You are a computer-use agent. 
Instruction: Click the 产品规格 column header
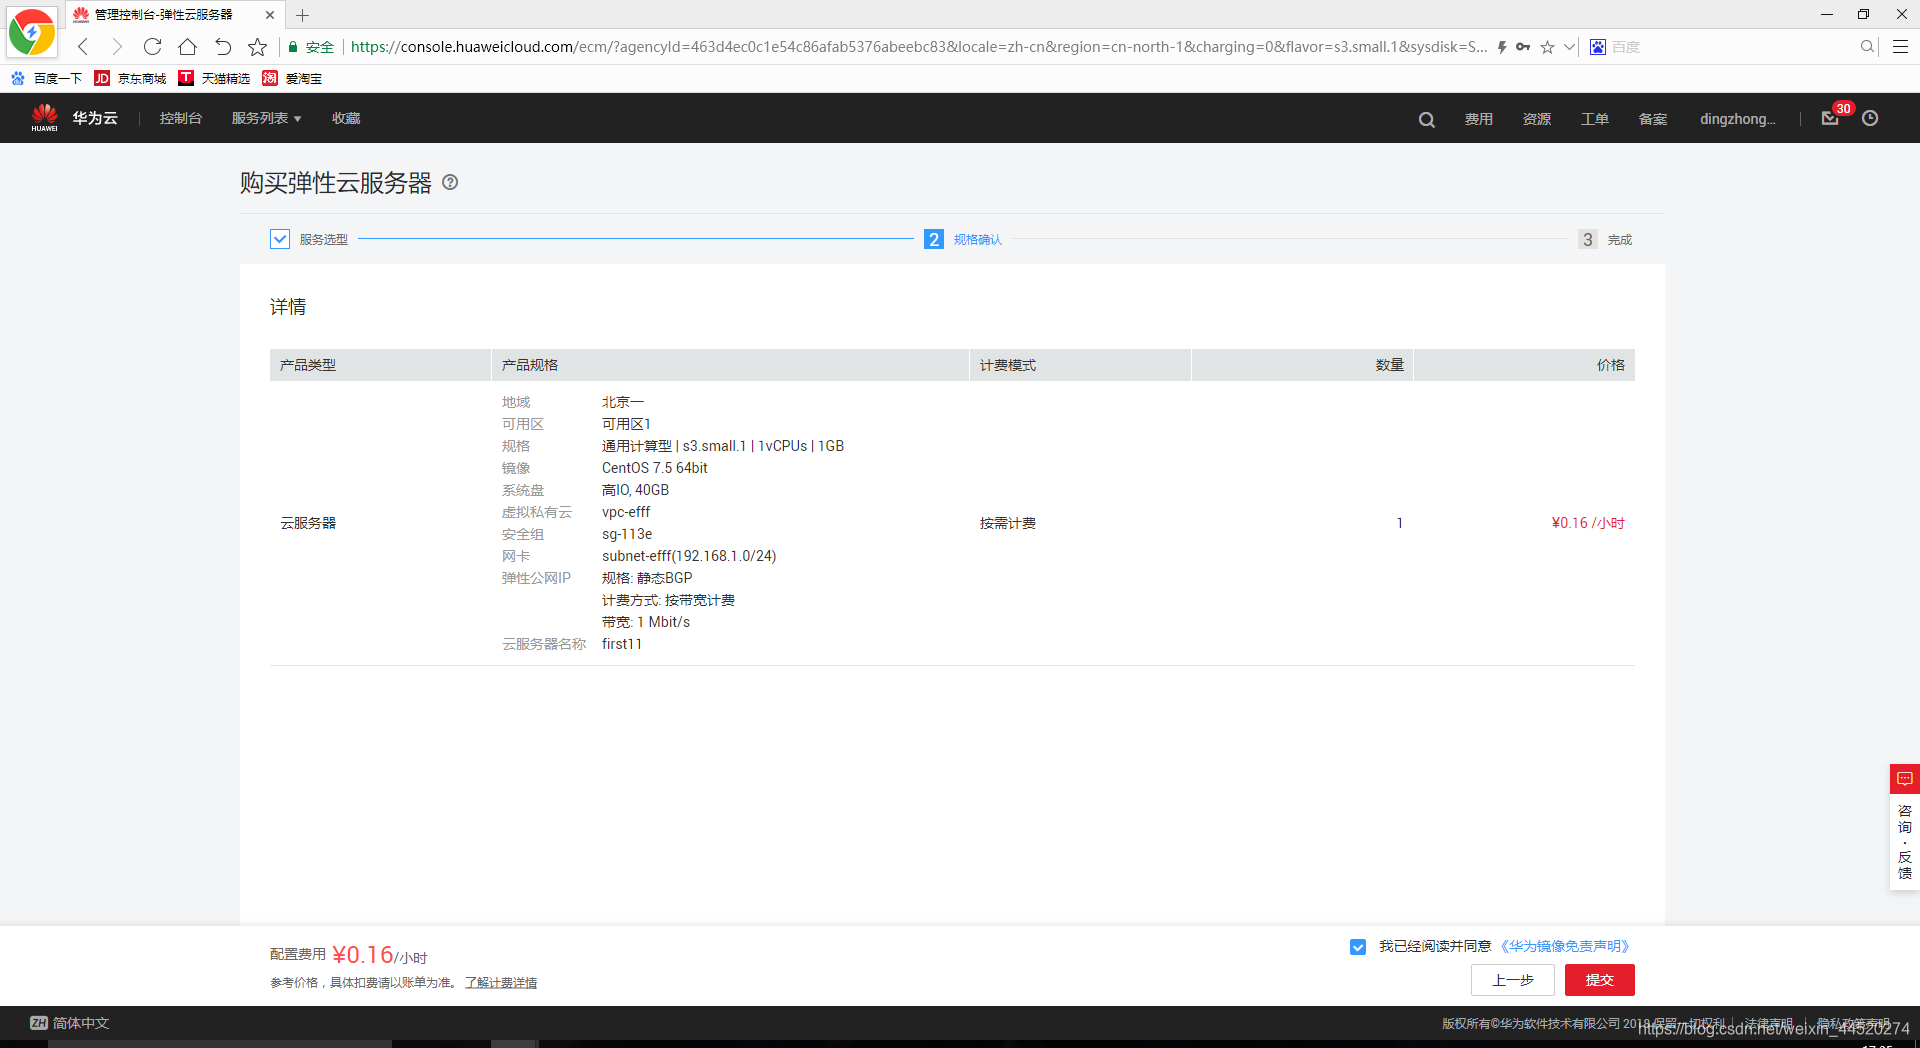click(x=730, y=365)
